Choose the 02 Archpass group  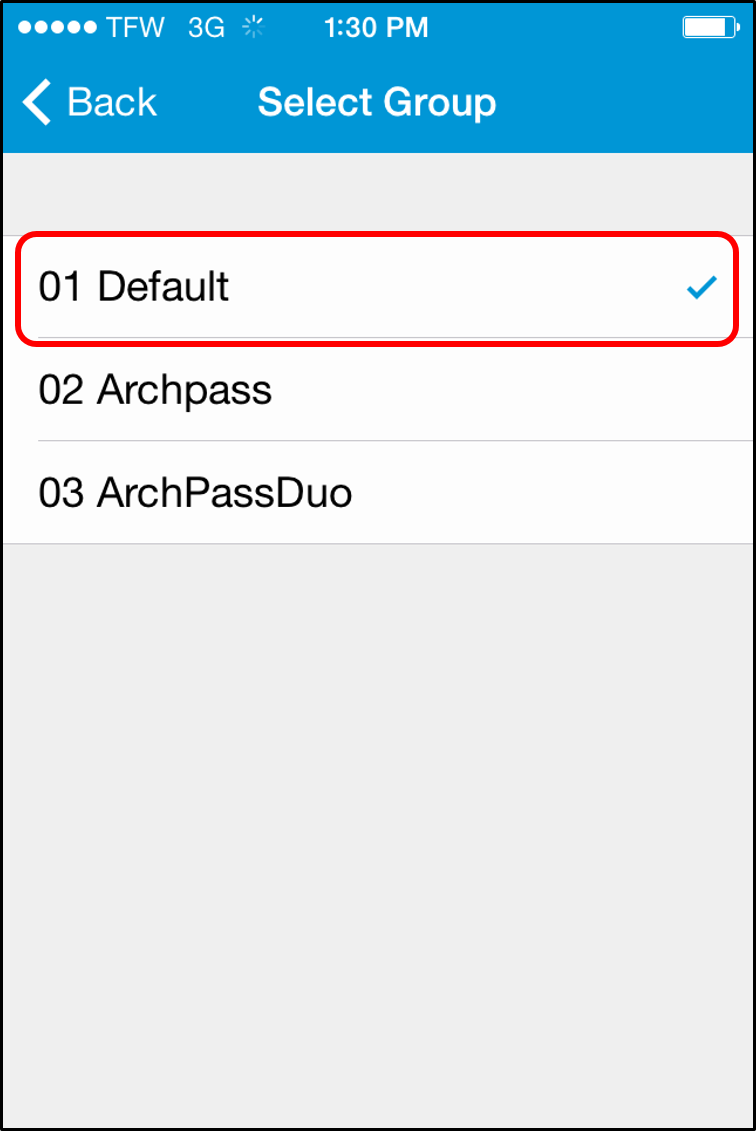coord(378,390)
